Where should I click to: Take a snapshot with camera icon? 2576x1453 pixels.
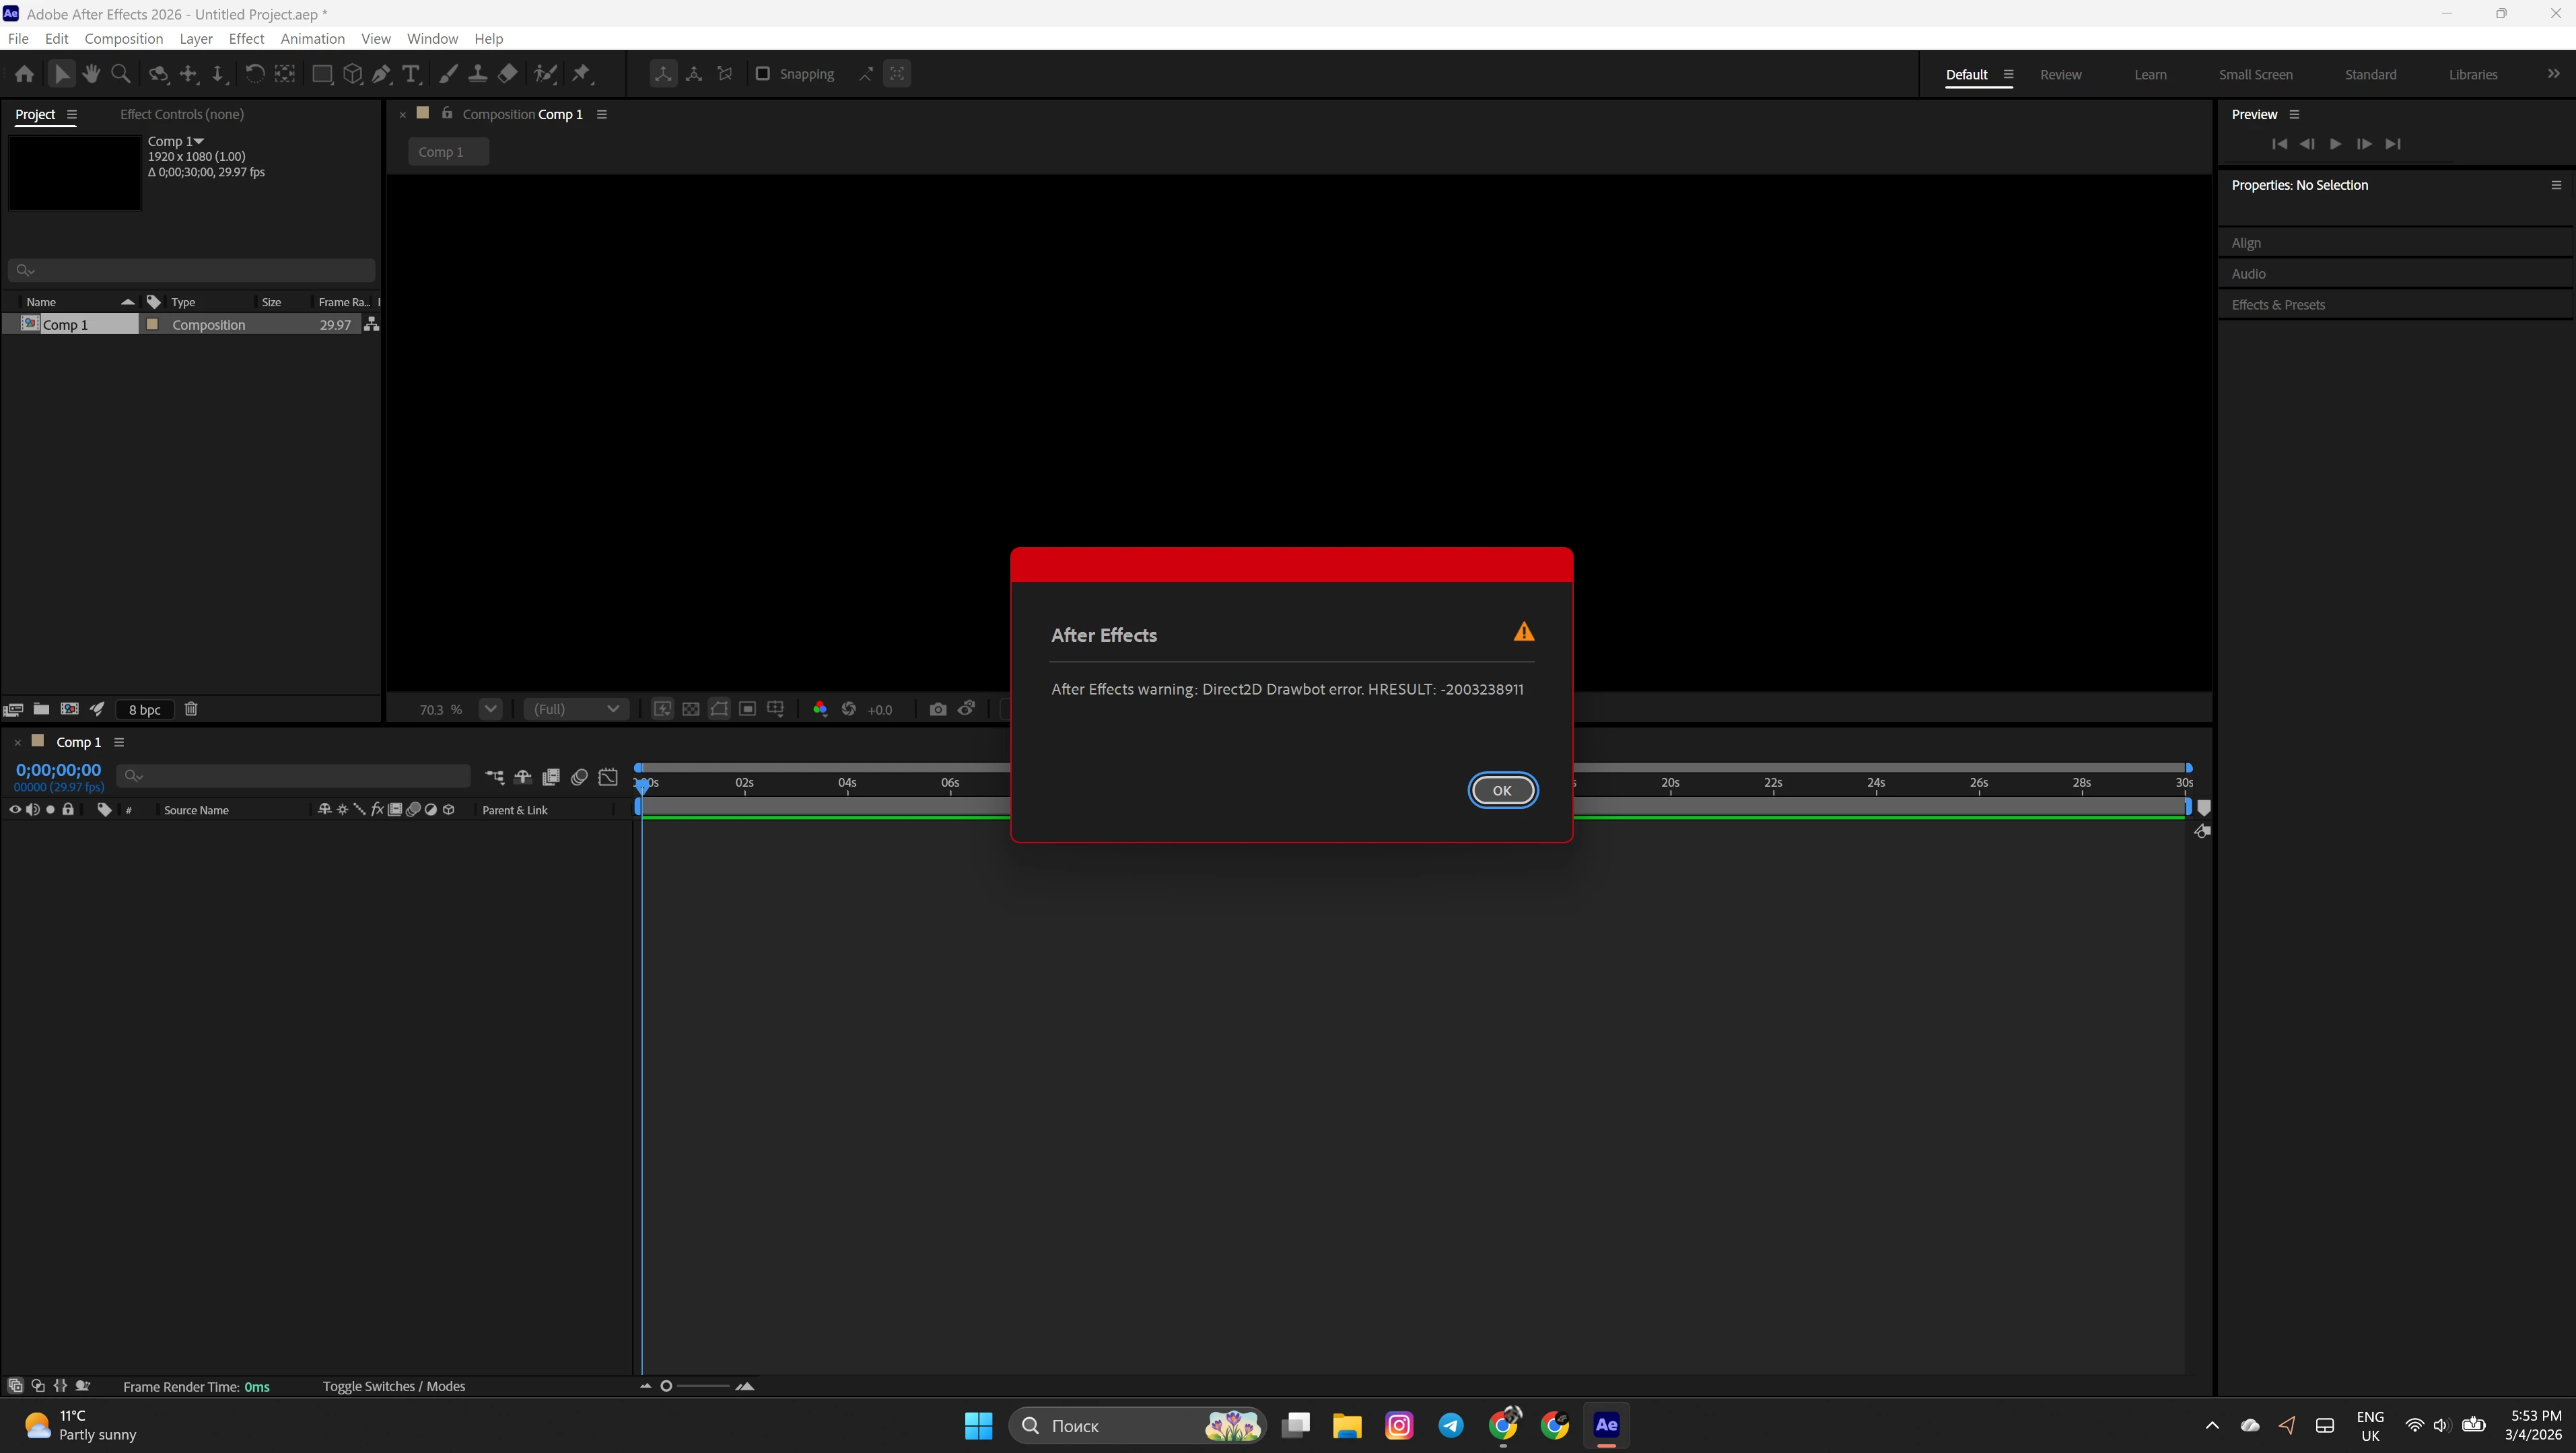click(937, 709)
